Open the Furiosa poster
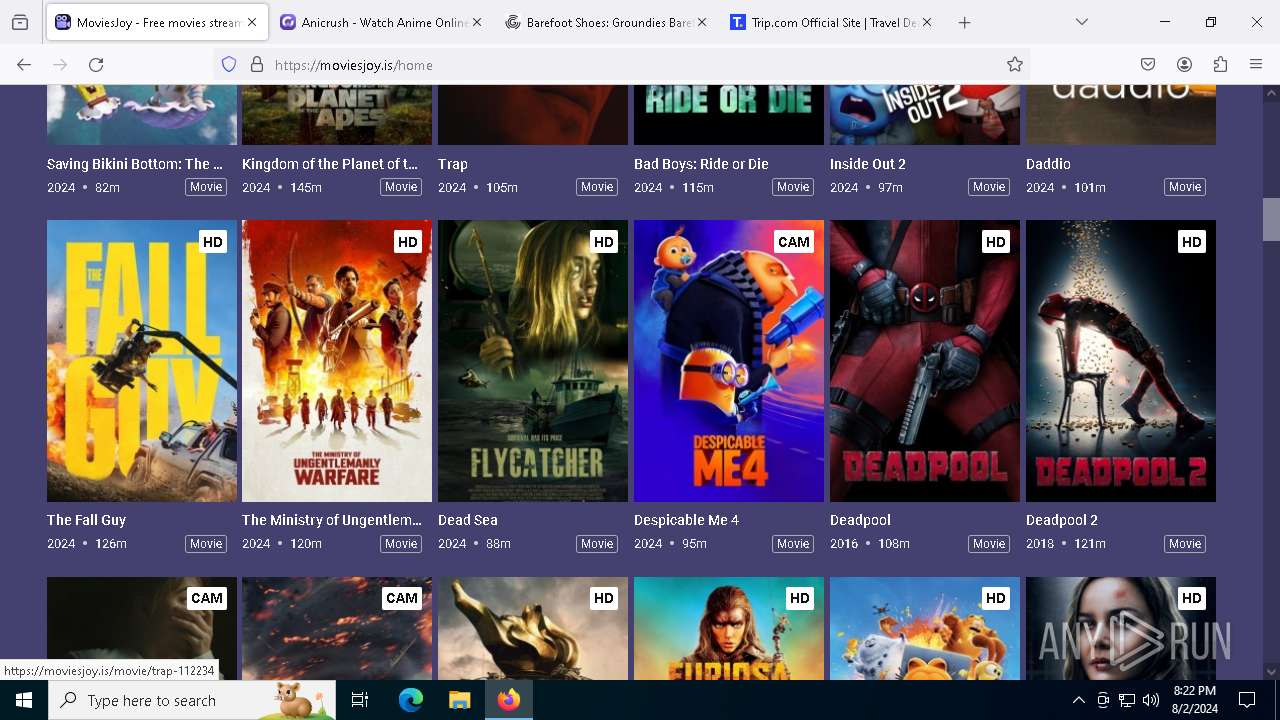This screenshot has height=720, width=1280. pyautogui.click(x=729, y=628)
